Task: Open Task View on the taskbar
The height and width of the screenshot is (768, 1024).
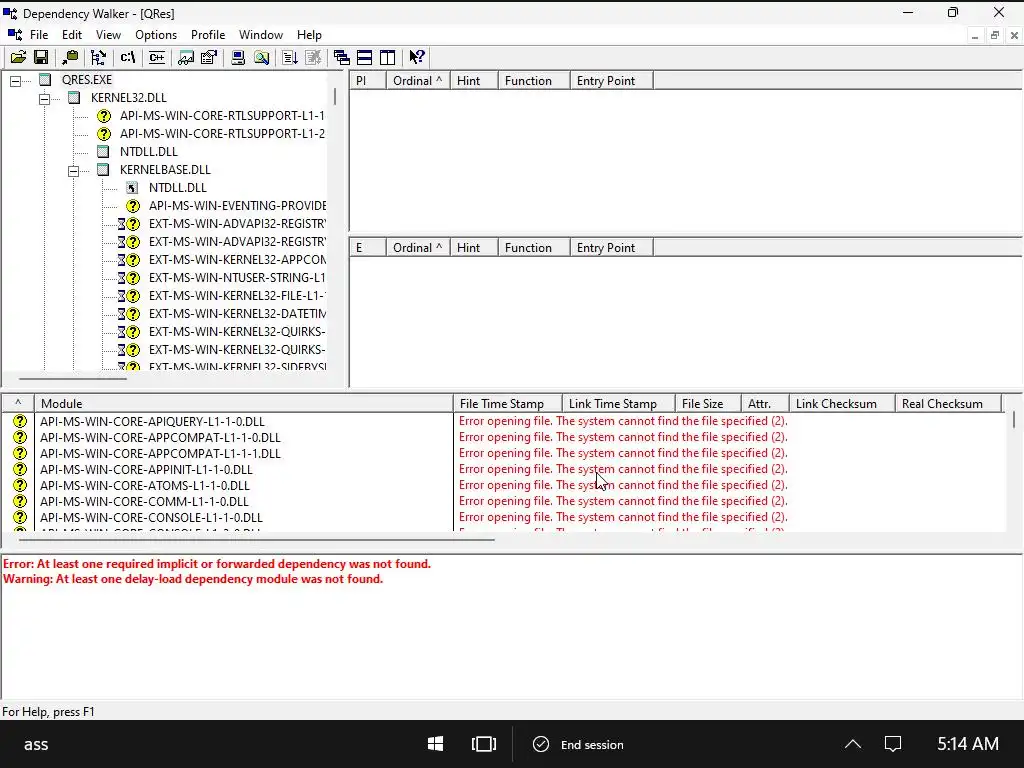Action: tap(484, 744)
